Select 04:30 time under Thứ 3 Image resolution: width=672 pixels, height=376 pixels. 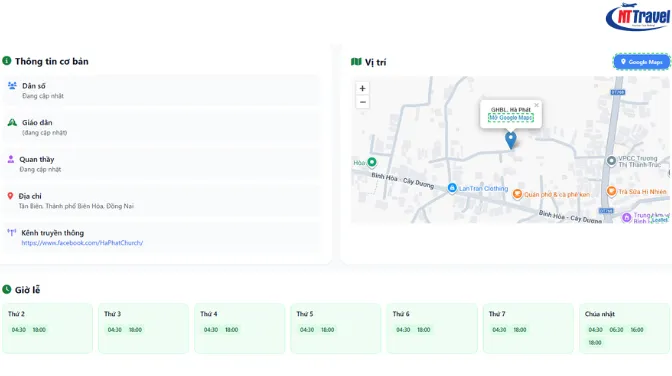click(114, 330)
